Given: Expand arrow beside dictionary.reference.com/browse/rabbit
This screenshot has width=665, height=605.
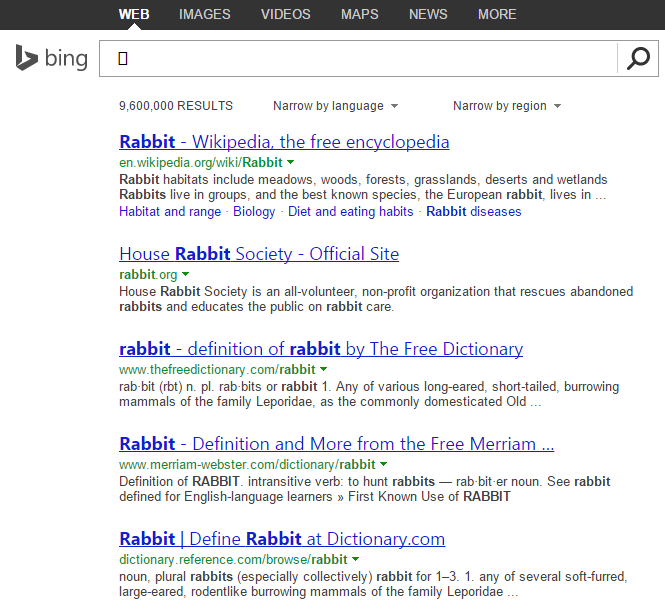Looking at the screenshot, I should [355, 559].
